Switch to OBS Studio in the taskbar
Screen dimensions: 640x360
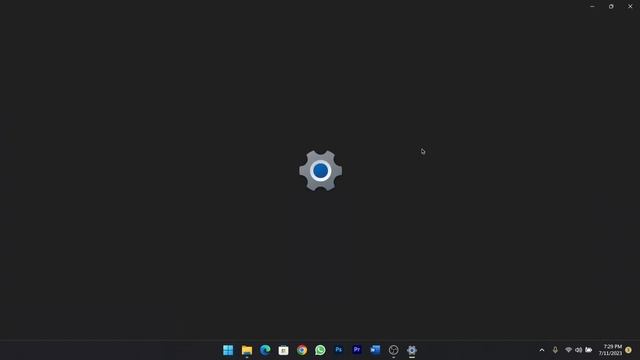pos(393,350)
